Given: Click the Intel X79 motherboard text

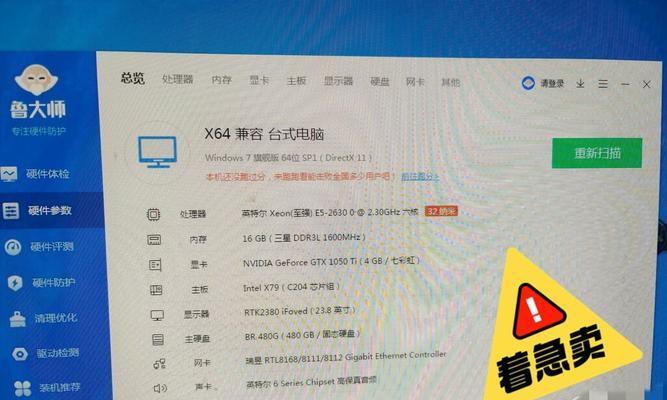Looking at the screenshot, I should [291, 287].
